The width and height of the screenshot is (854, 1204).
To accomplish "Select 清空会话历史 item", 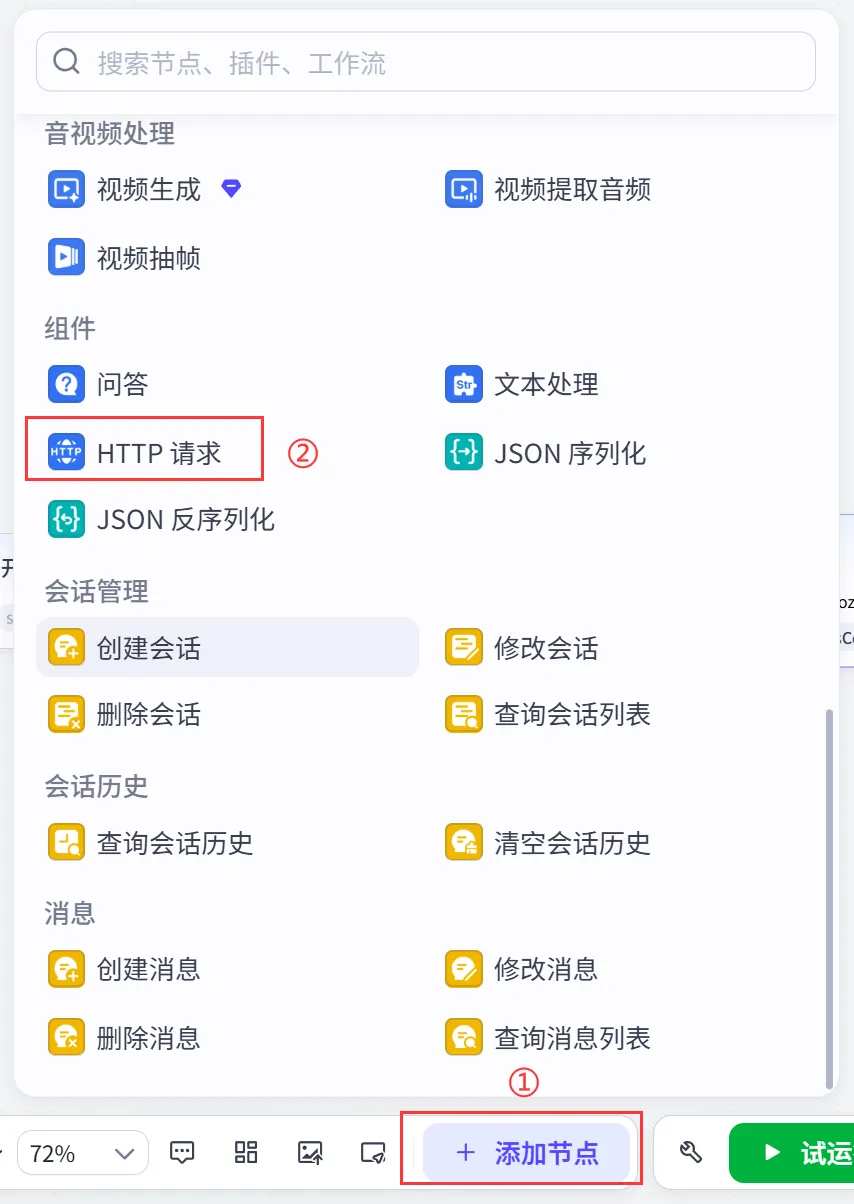I will coord(548,843).
